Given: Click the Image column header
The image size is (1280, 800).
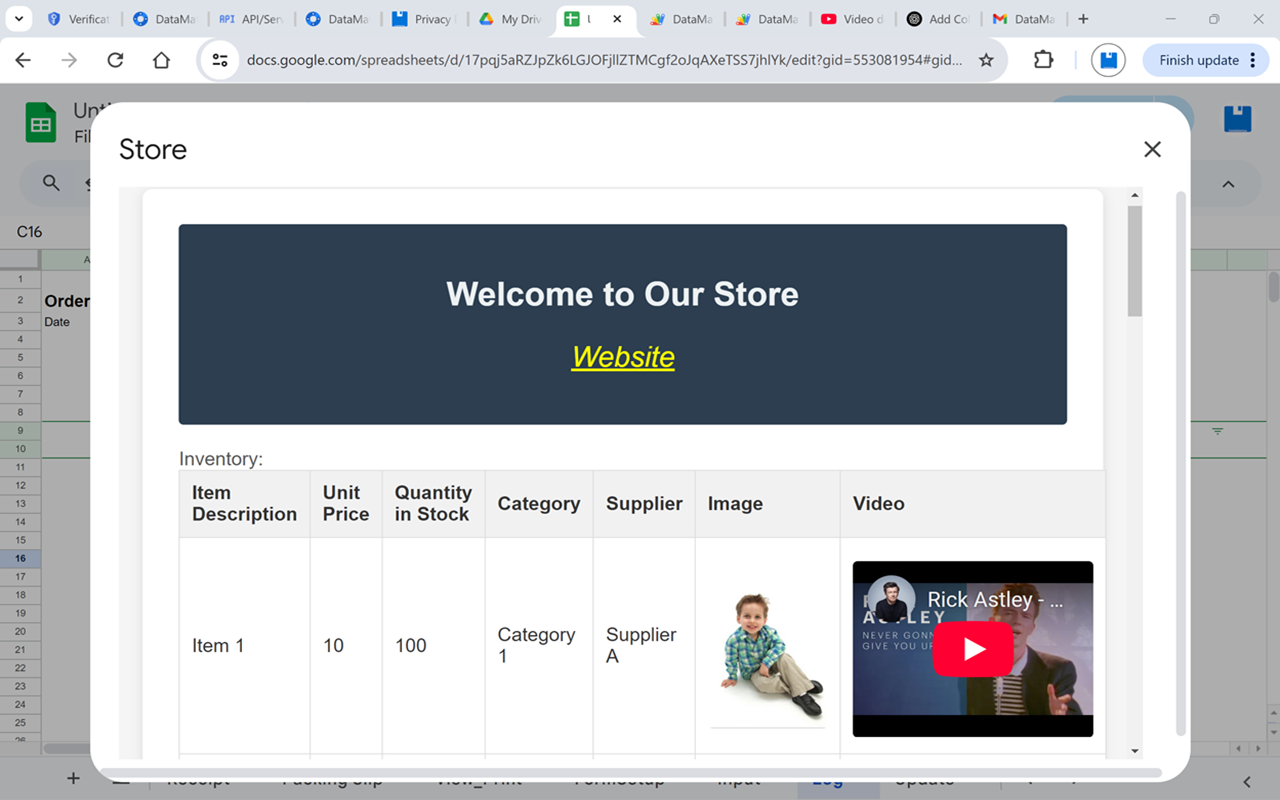Looking at the screenshot, I should (x=768, y=504).
